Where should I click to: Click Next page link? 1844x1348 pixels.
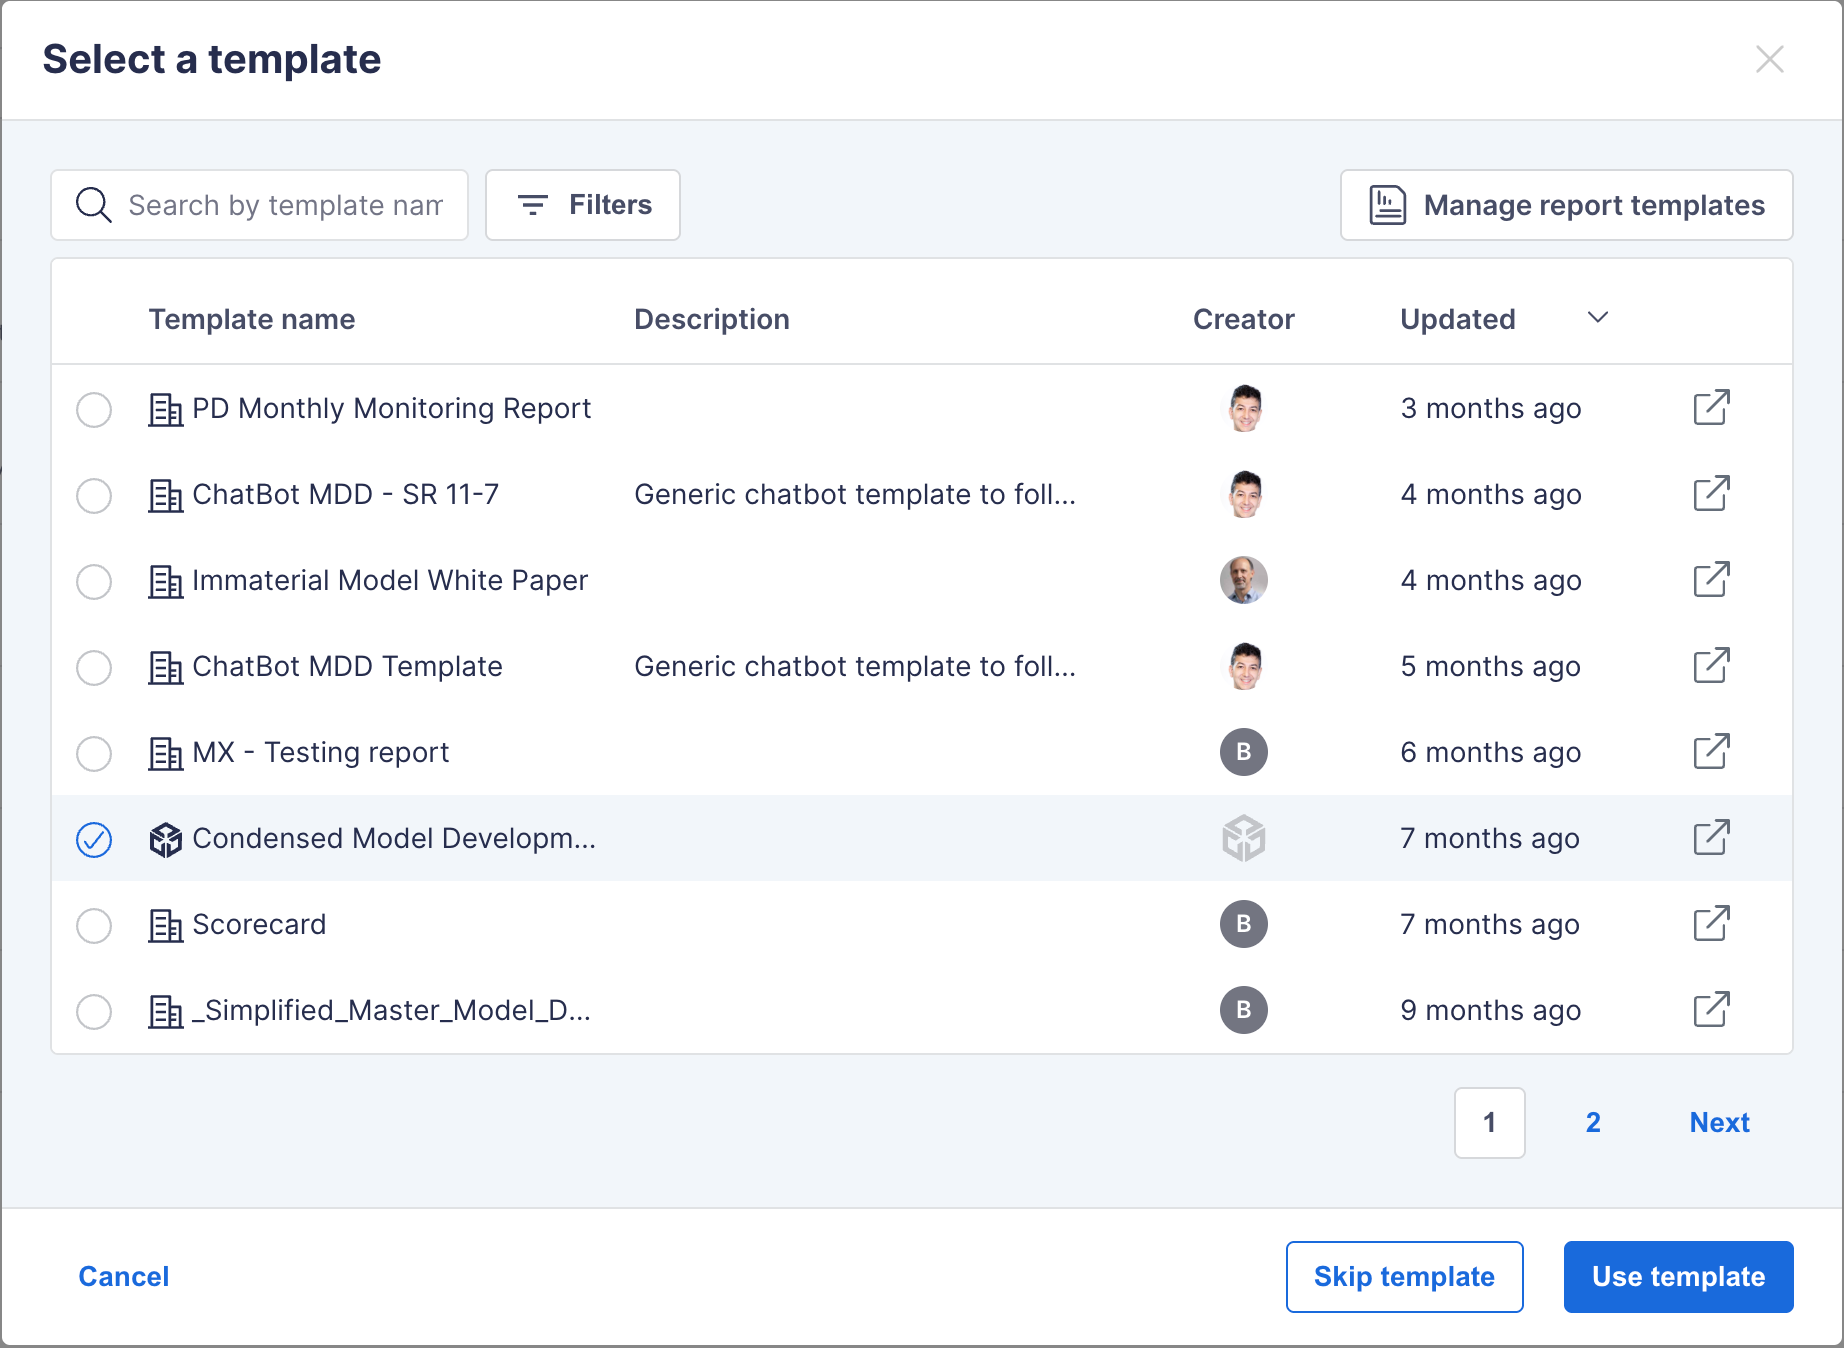point(1719,1122)
